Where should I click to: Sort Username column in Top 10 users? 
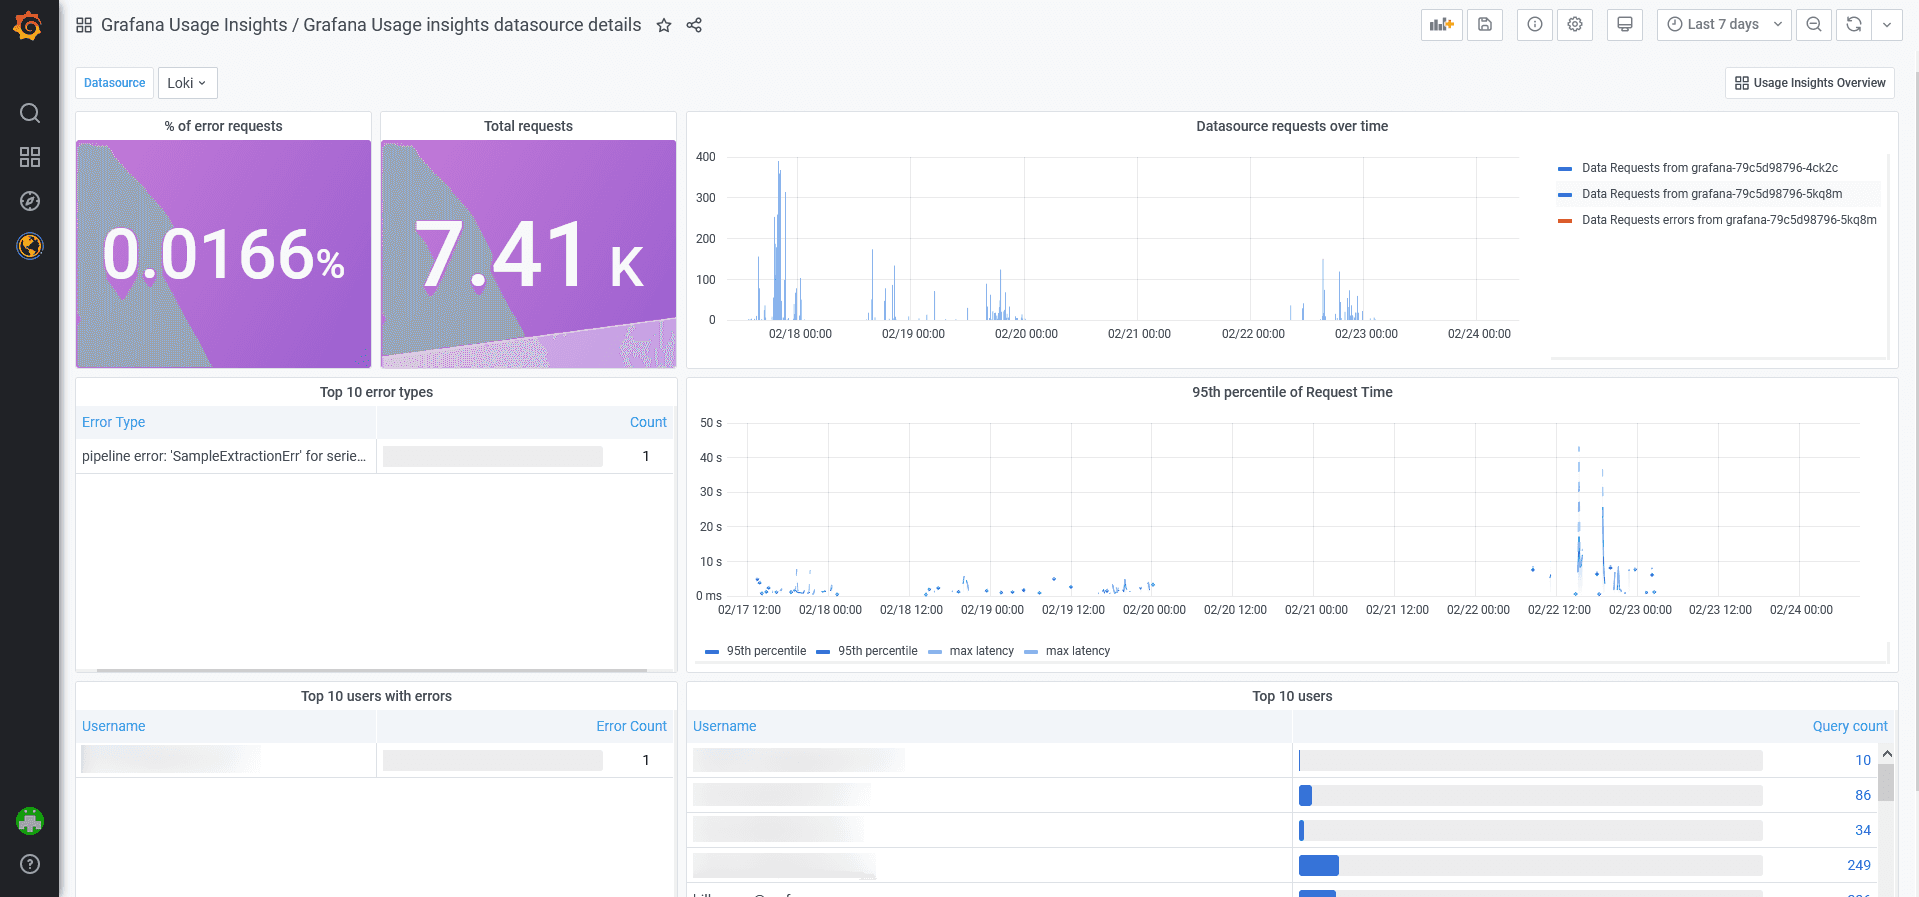(725, 726)
